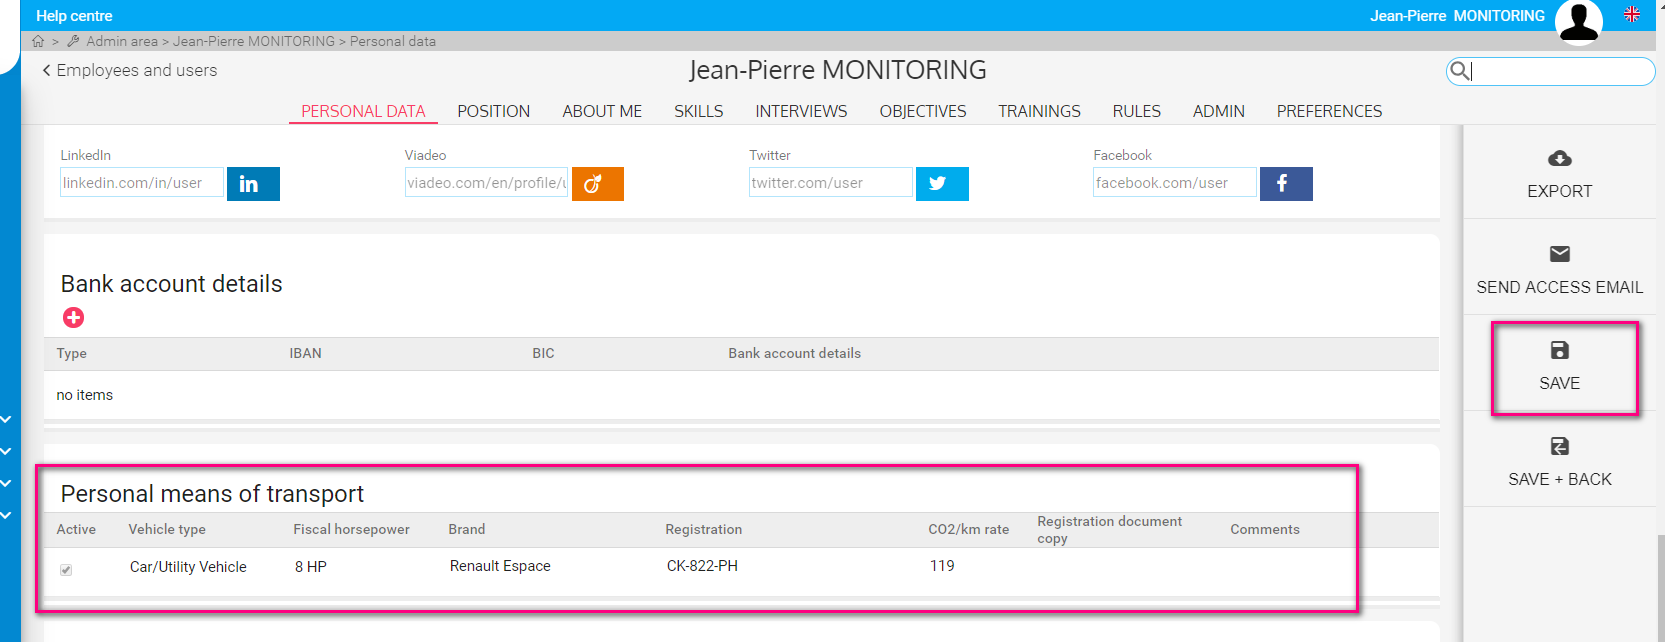The image size is (1665, 642).
Task: Open the Skills tab
Action: (x=699, y=111)
